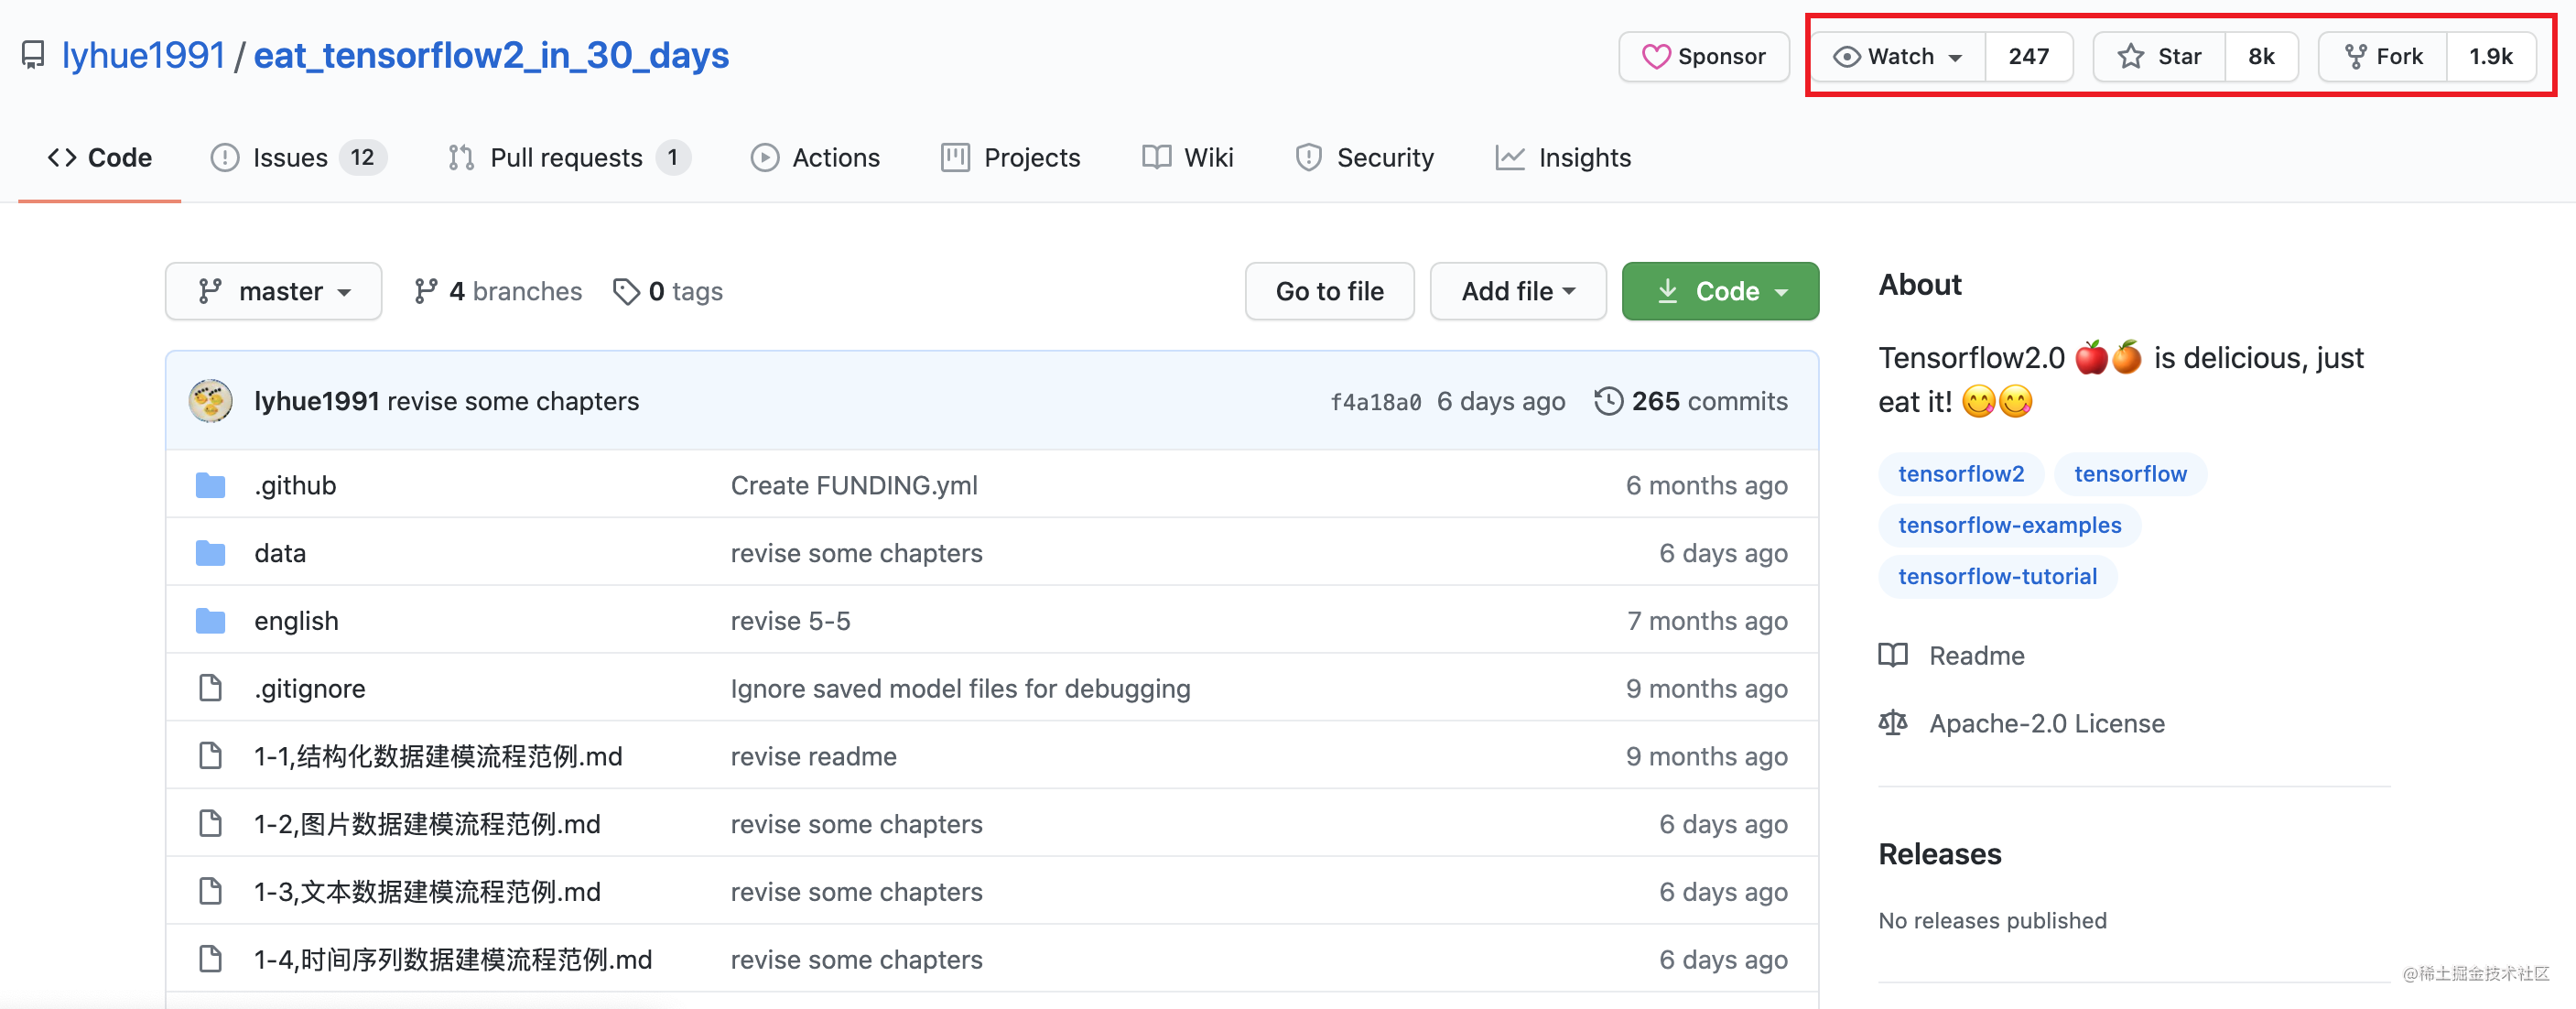This screenshot has width=2576, height=1009.
Task: Click the Sponsor heart button
Action: tap(1704, 57)
